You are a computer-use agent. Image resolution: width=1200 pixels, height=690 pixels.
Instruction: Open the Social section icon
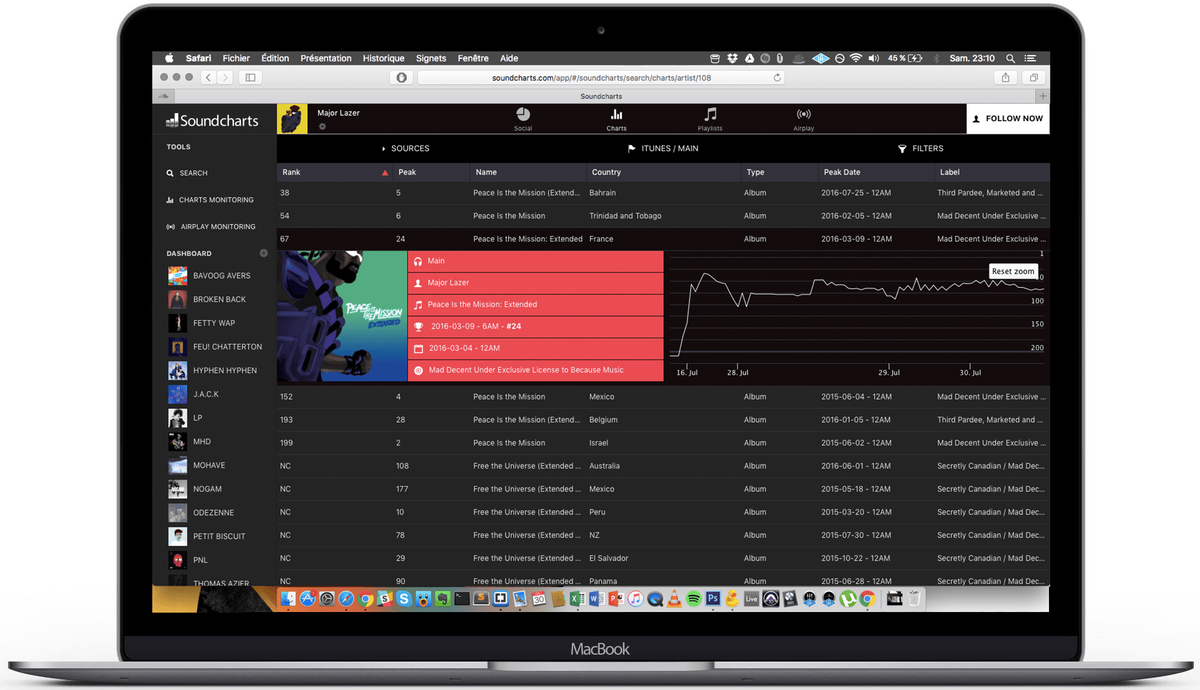click(x=523, y=114)
